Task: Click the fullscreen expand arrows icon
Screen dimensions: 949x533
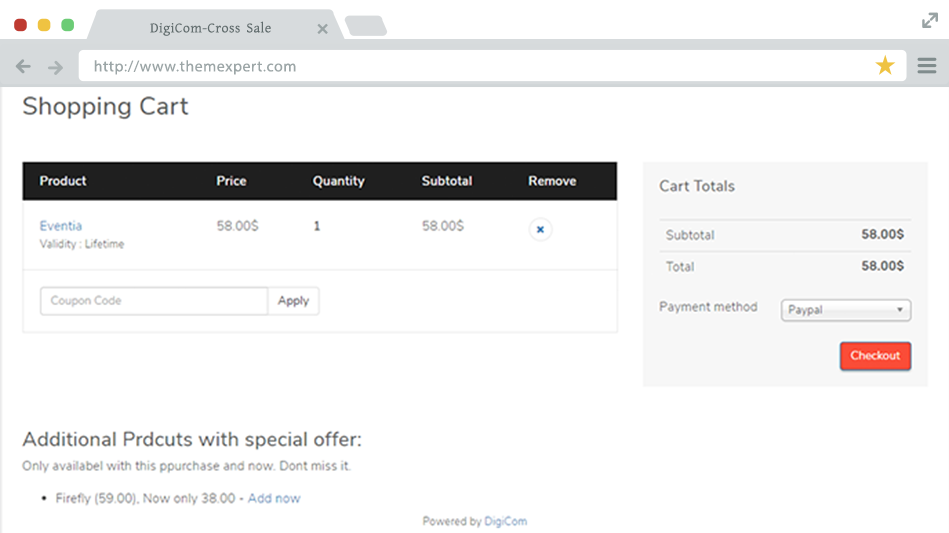Action: coord(930,21)
